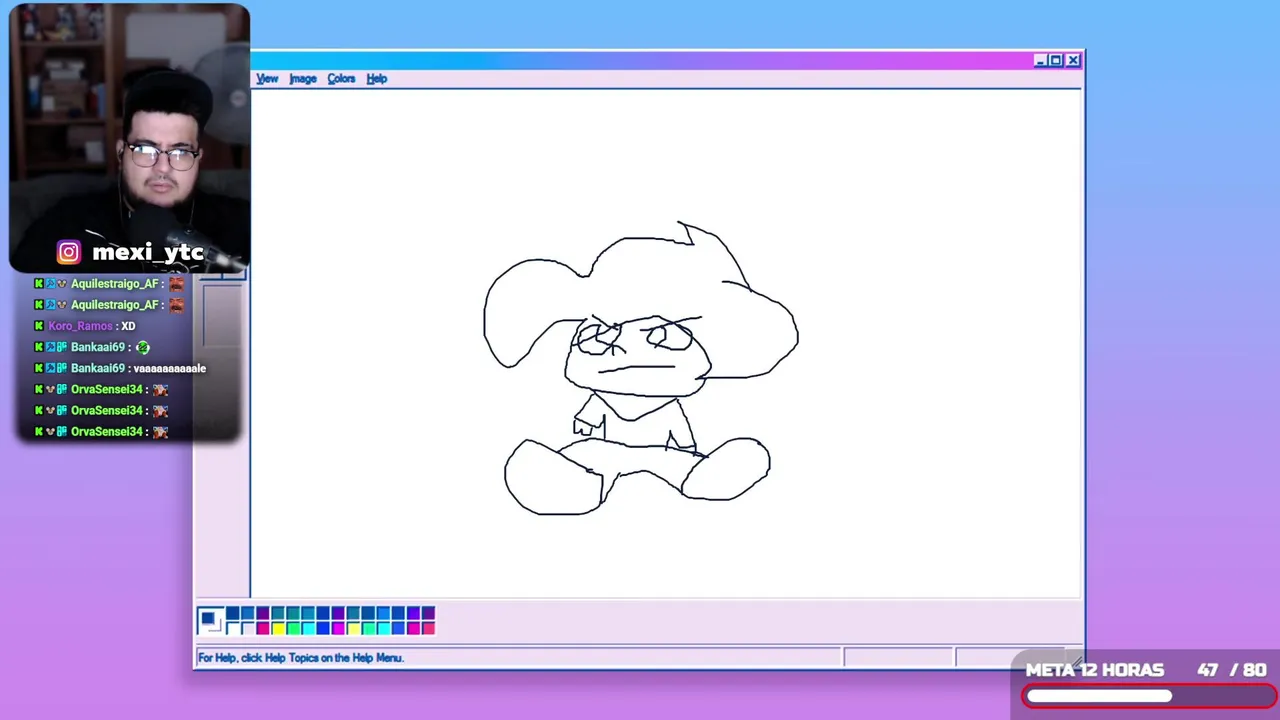
Task: Pick the light gray palette swatch
Action: (248, 628)
